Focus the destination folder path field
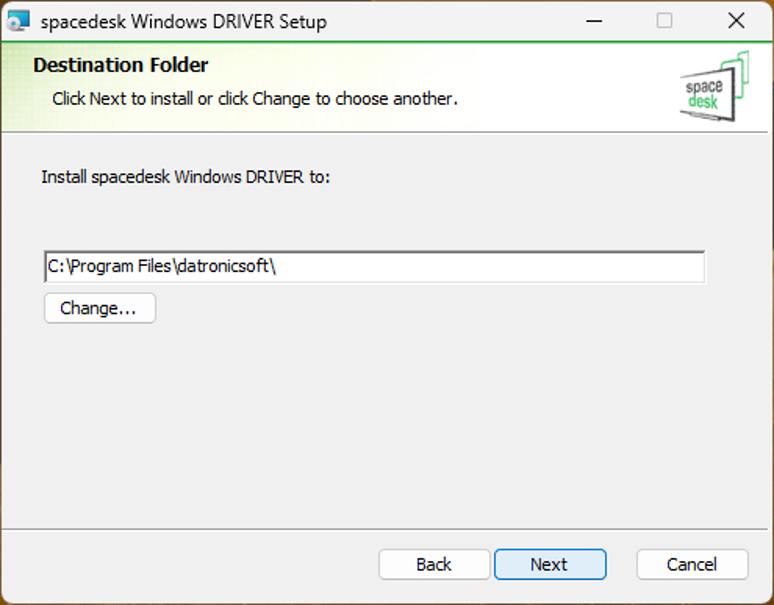 [375, 266]
